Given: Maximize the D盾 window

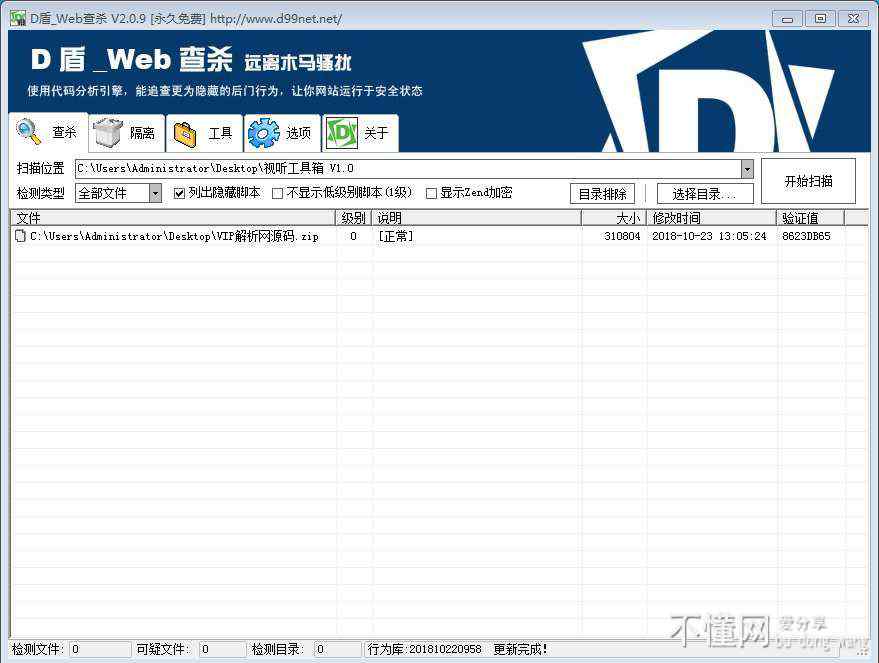Looking at the screenshot, I should point(820,18).
